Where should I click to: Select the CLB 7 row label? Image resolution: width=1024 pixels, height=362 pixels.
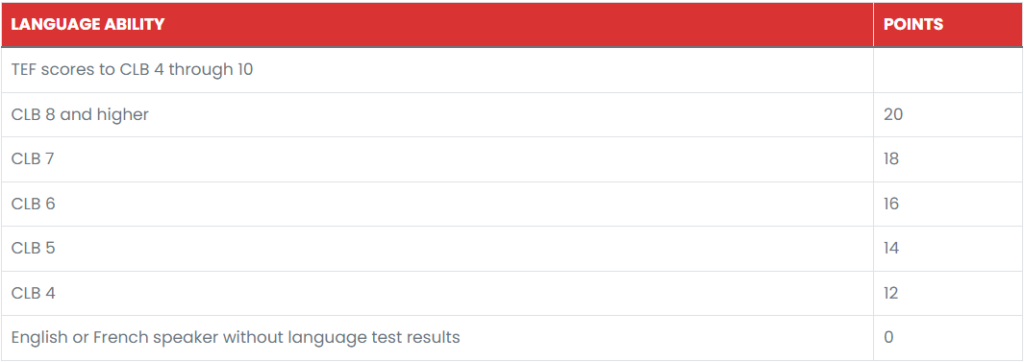coord(32,159)
